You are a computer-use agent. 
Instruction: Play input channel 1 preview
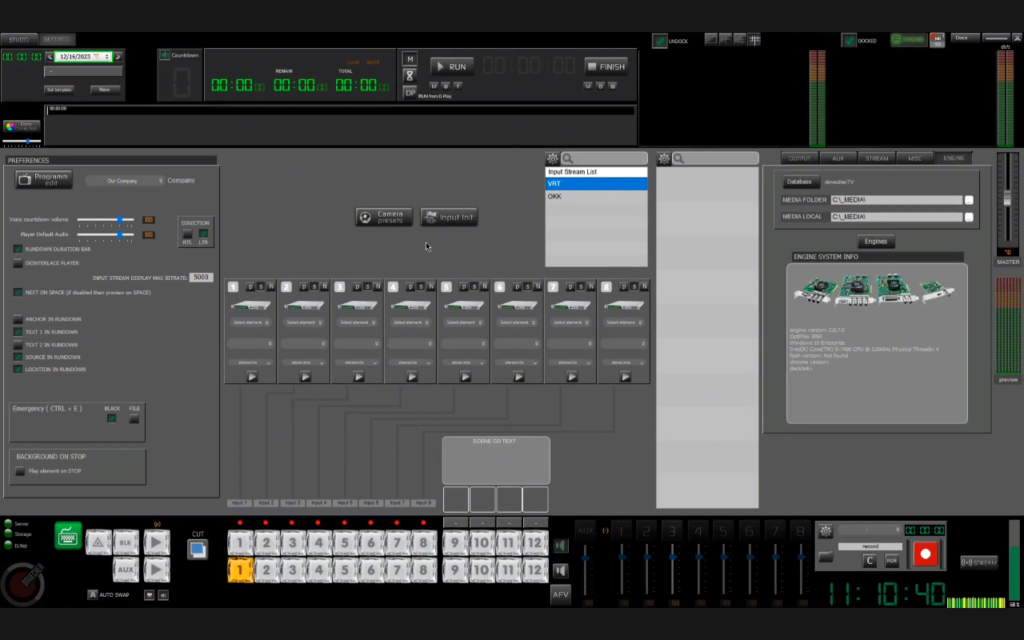pos(251,377)
